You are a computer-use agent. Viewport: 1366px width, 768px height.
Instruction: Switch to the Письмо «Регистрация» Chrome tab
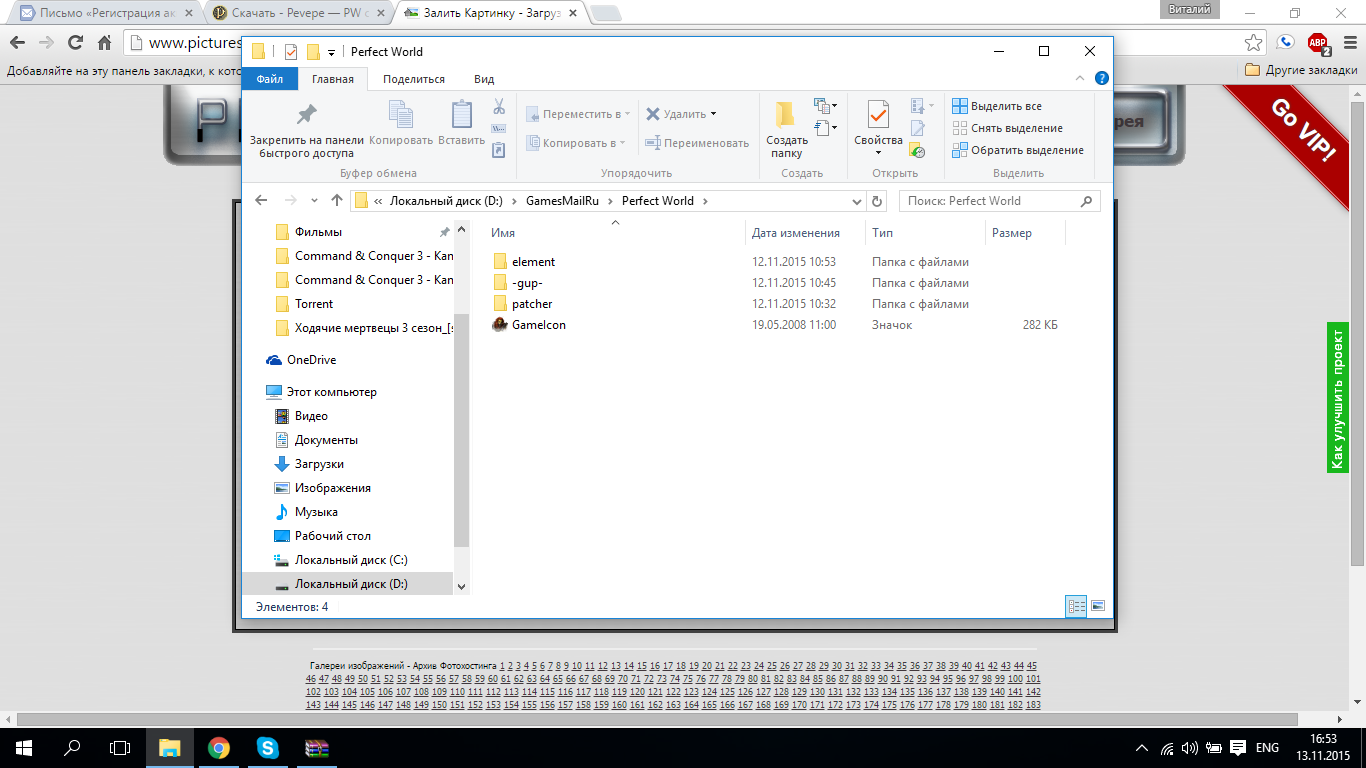click(x=105, y=13)
